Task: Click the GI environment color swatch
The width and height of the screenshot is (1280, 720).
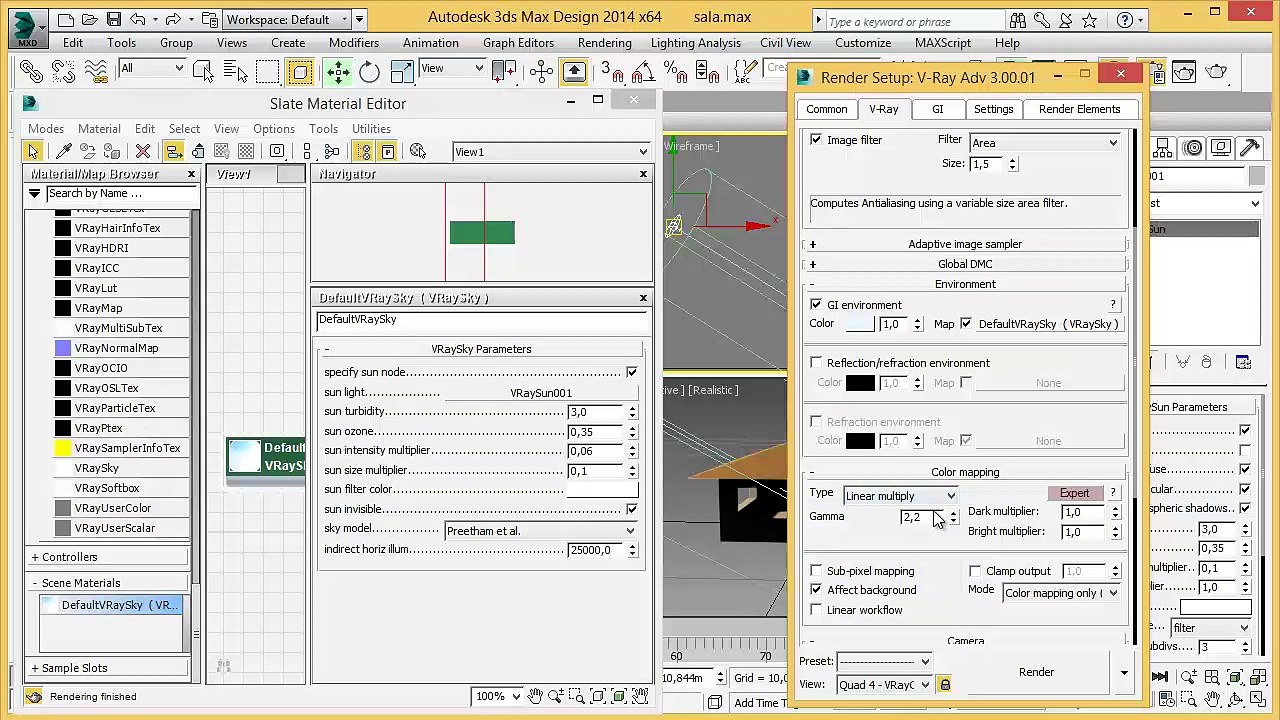Action: coord(859,324)
